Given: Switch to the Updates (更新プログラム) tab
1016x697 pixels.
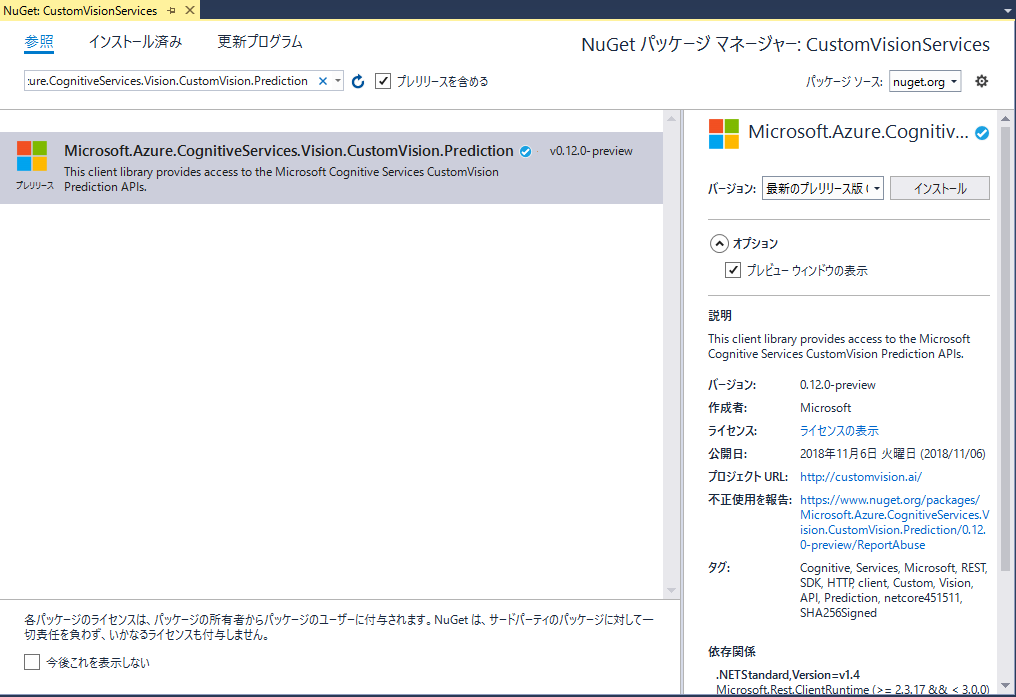Looking at the screenshot, I should pyautogui.click(x=260, y=42).
